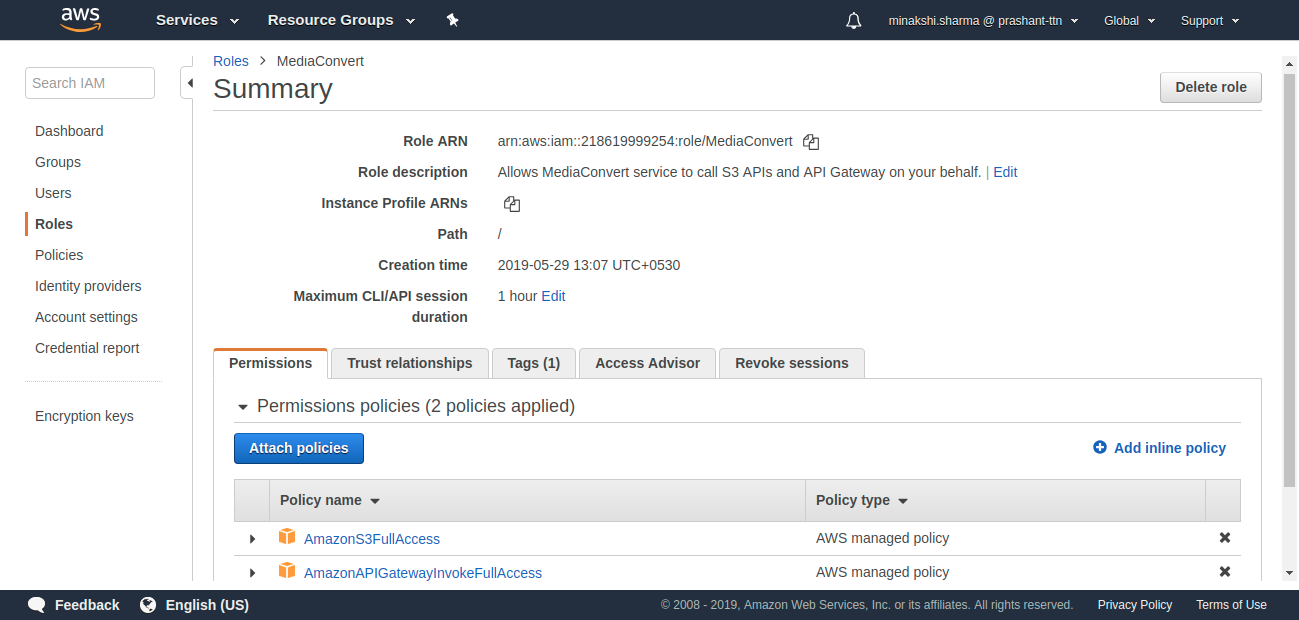Click the globe language icon
The width and height of the screenshot is (1299, 620).
click(x=148, y=605)
